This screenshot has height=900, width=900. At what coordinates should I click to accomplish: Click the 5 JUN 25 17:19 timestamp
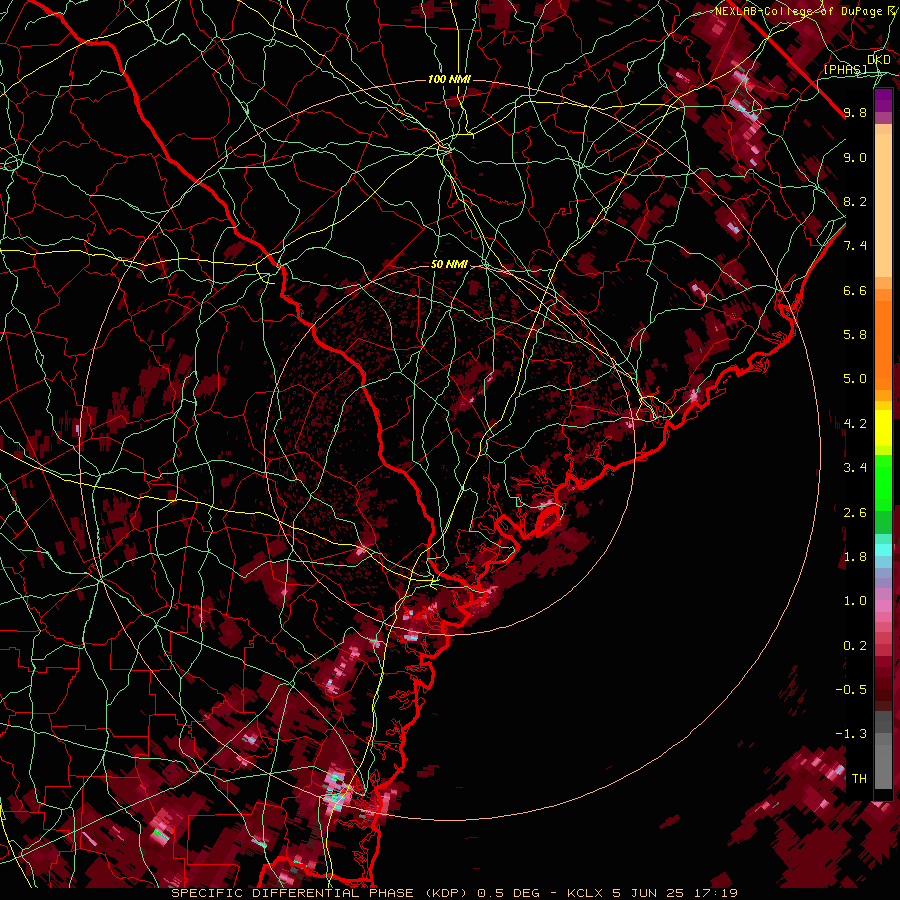[674, 893]
